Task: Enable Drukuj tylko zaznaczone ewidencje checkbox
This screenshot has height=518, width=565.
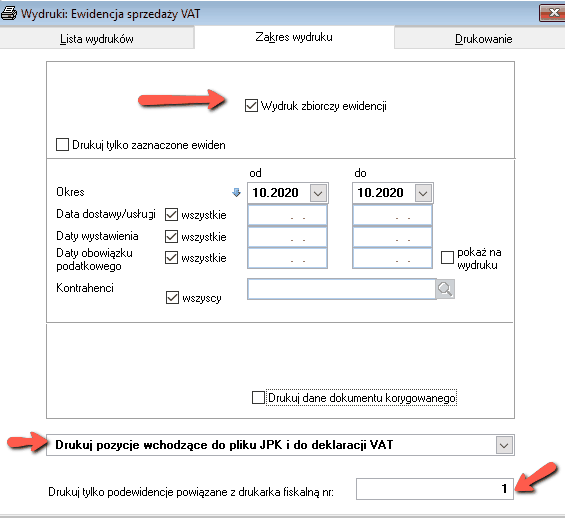Action: tap(62, 145)
